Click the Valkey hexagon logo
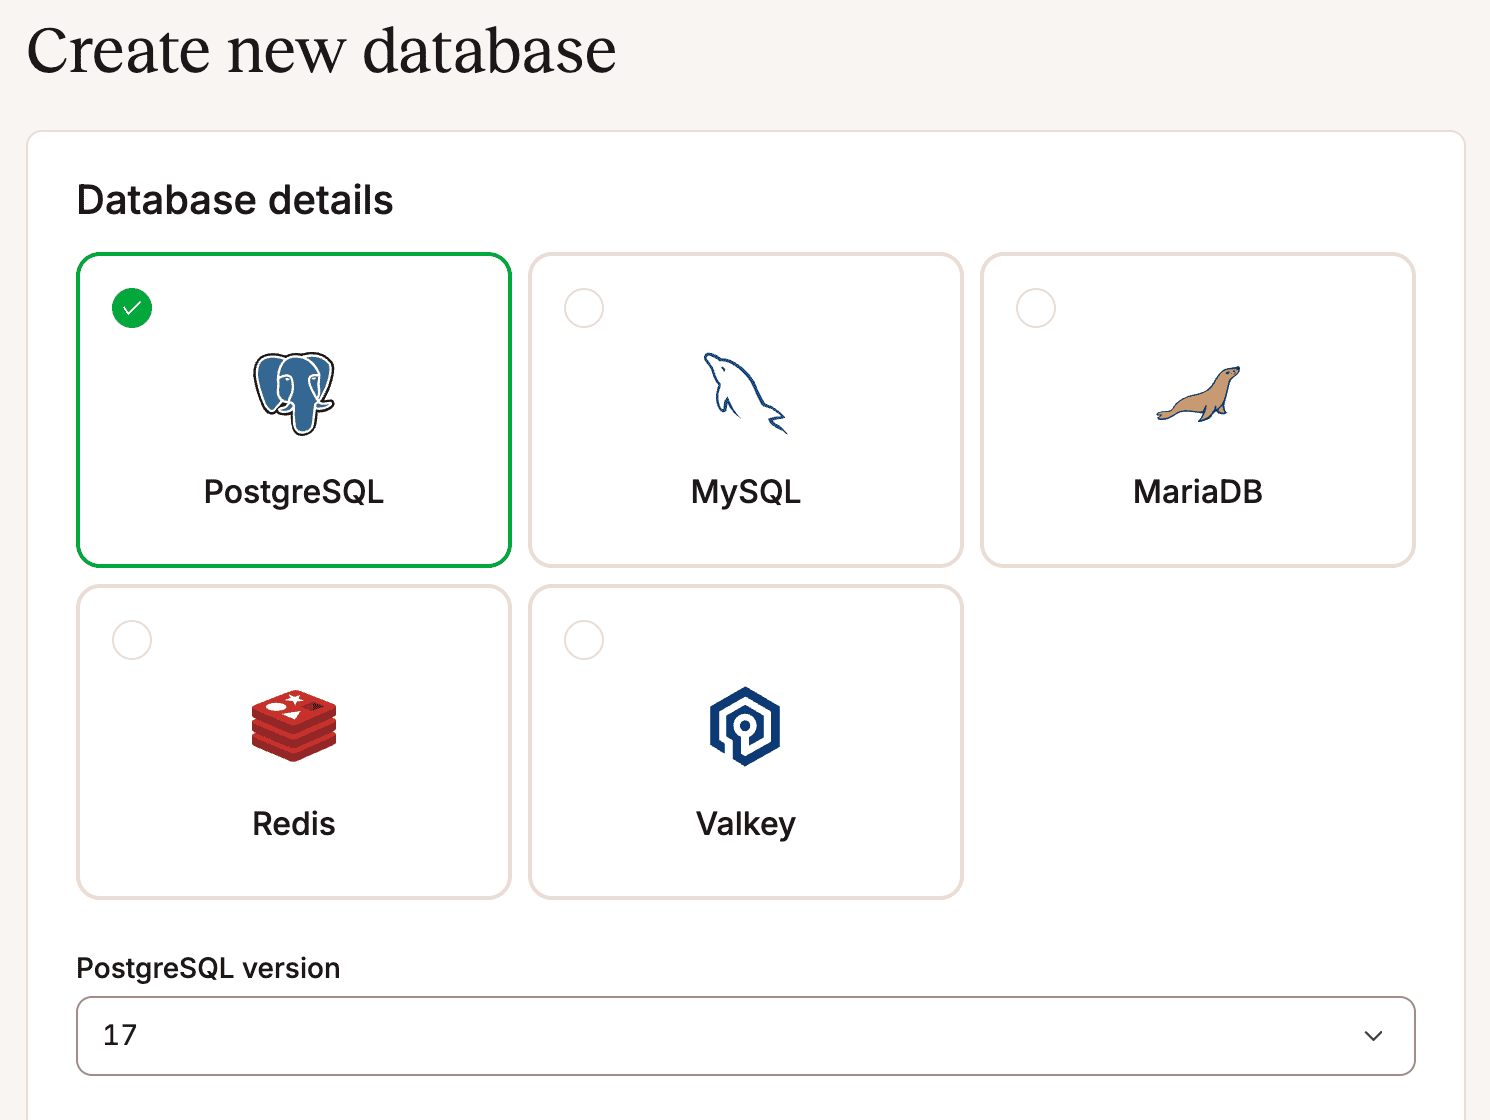This screenshot has height=1120, width=1490. (745, 726)
